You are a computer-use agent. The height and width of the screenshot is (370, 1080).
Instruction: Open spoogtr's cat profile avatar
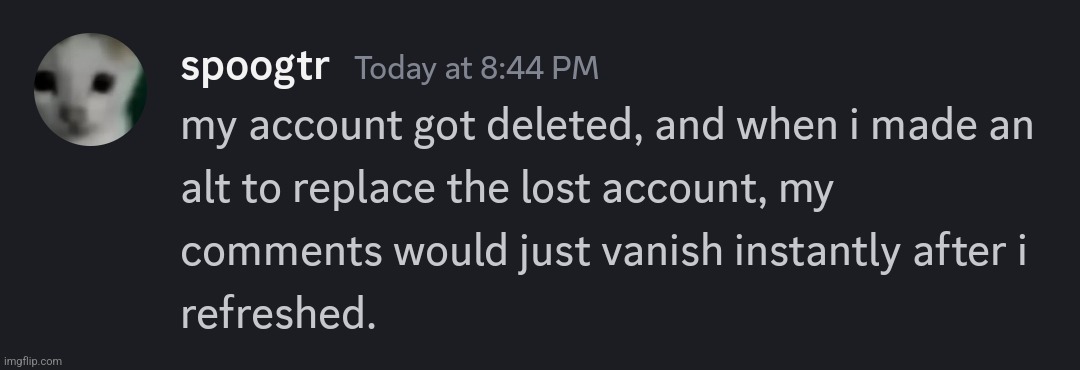click(90, 90)
